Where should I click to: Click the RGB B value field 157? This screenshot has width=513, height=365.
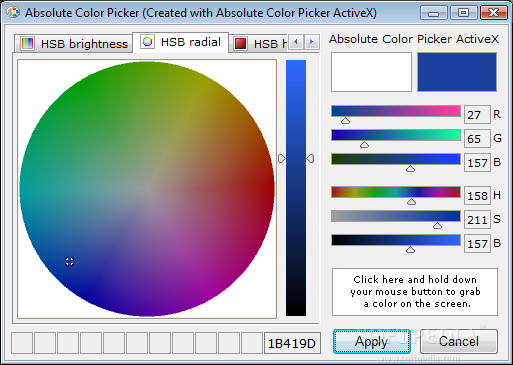point(477,163)
